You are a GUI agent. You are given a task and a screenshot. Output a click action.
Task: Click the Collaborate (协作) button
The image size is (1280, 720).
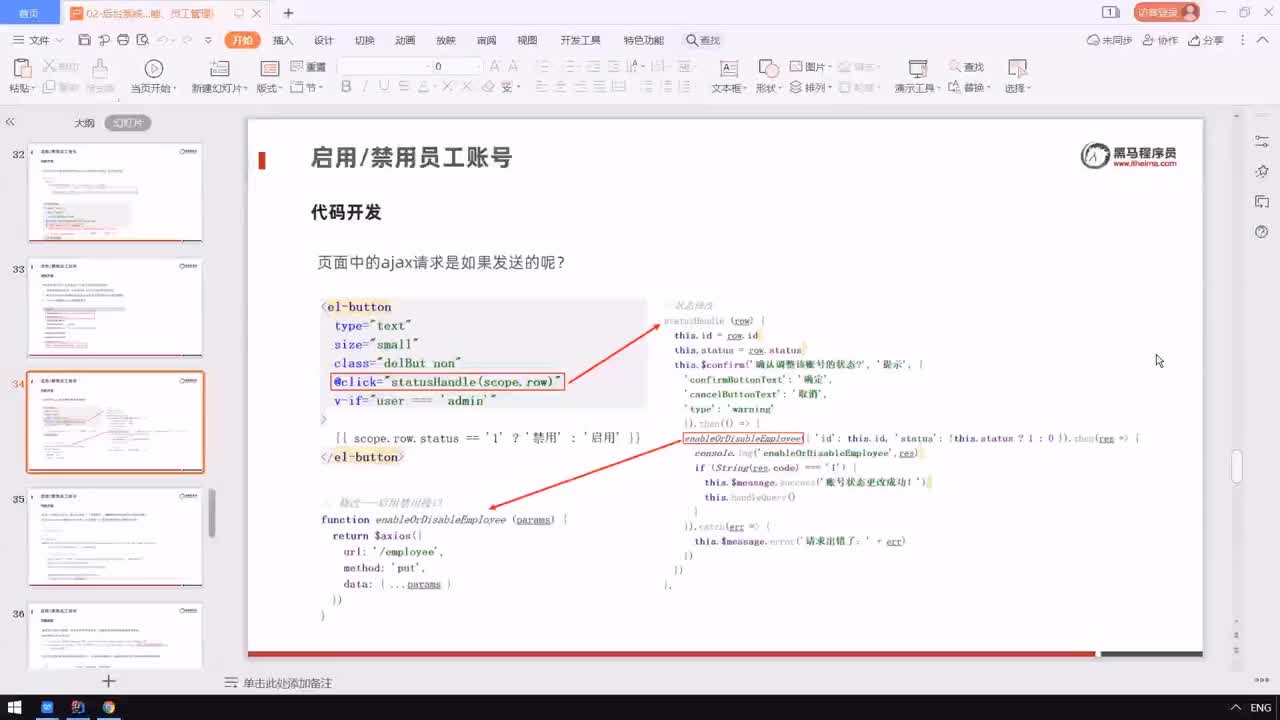coord(1160,40)
